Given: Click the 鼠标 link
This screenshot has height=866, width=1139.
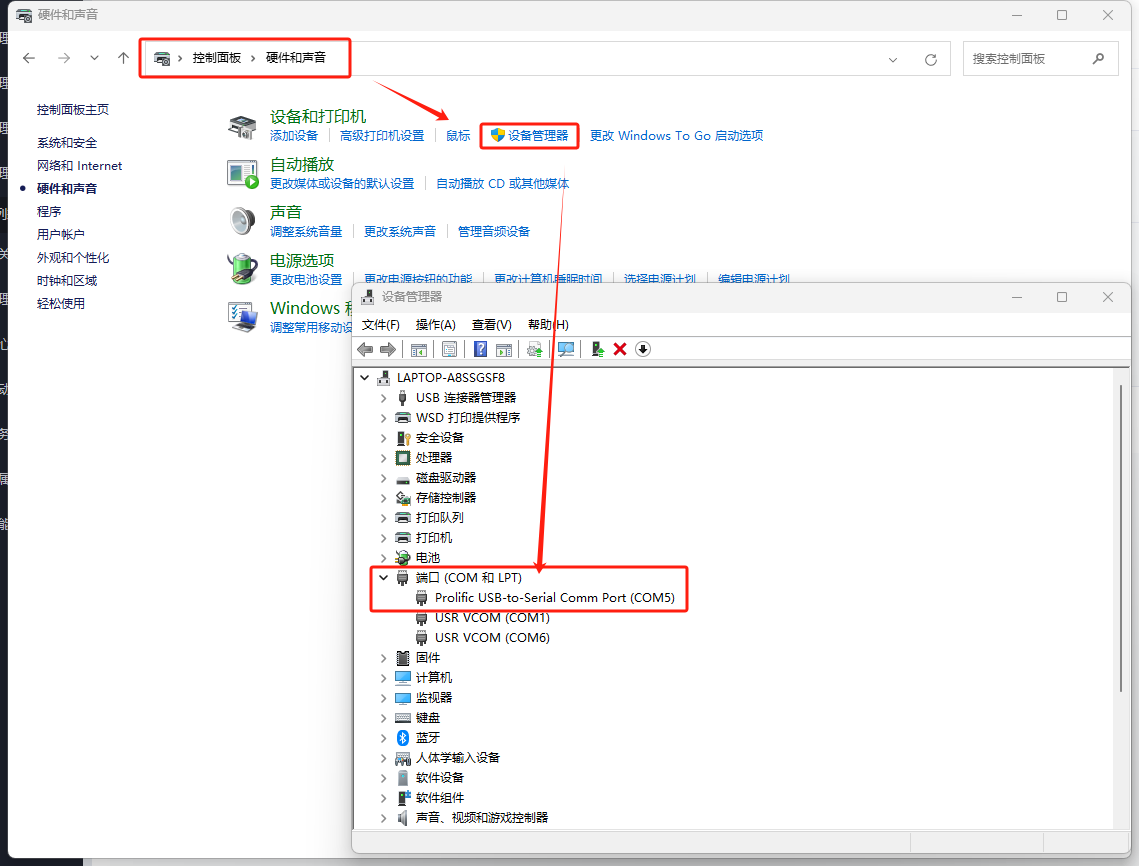Looking at the screenshot, I should pos(458,136).
